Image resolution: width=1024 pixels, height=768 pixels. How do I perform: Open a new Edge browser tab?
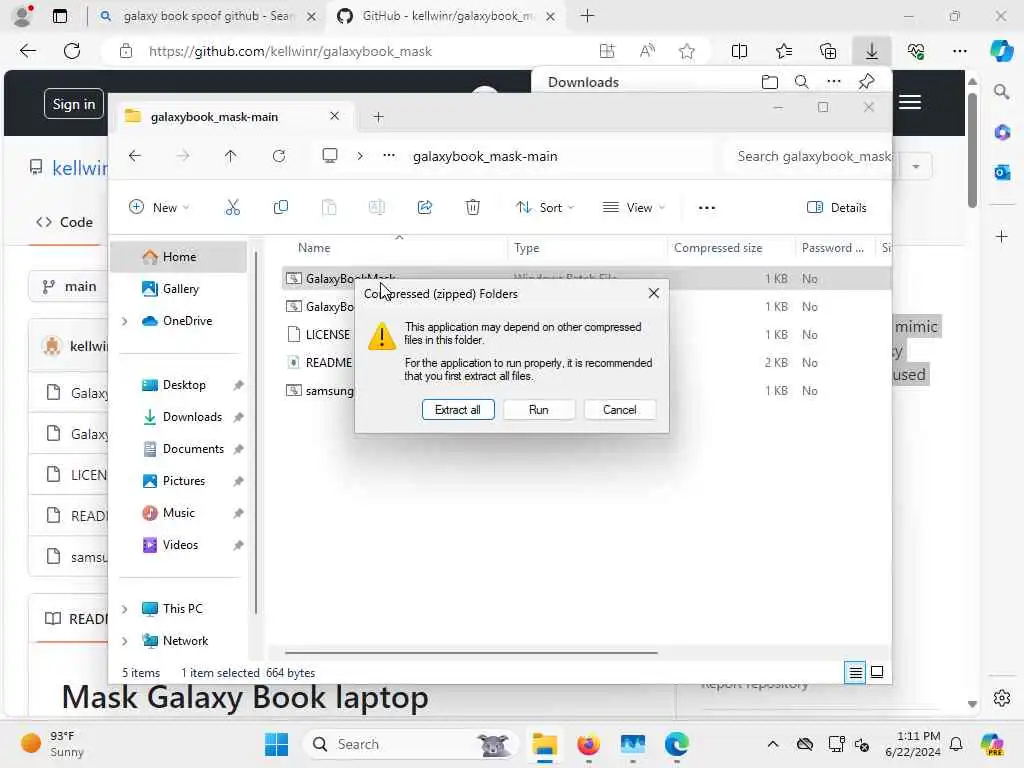coord(587,16)
